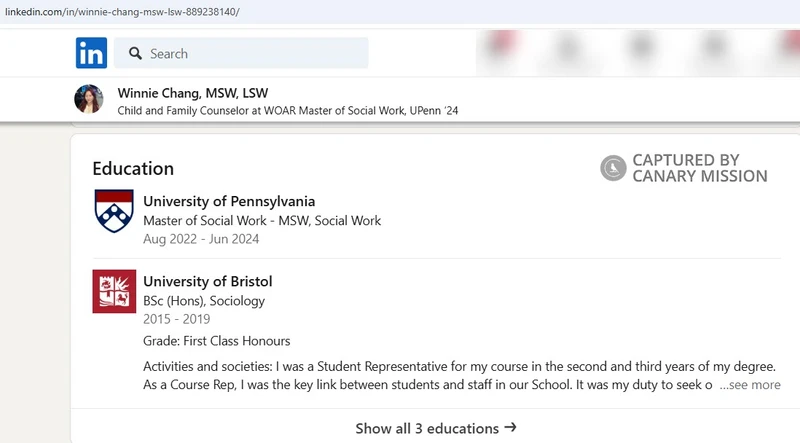Open the University of Pennsylvania shield logo
This screenshot has width=800, height=443.
[x=114, y=211]
